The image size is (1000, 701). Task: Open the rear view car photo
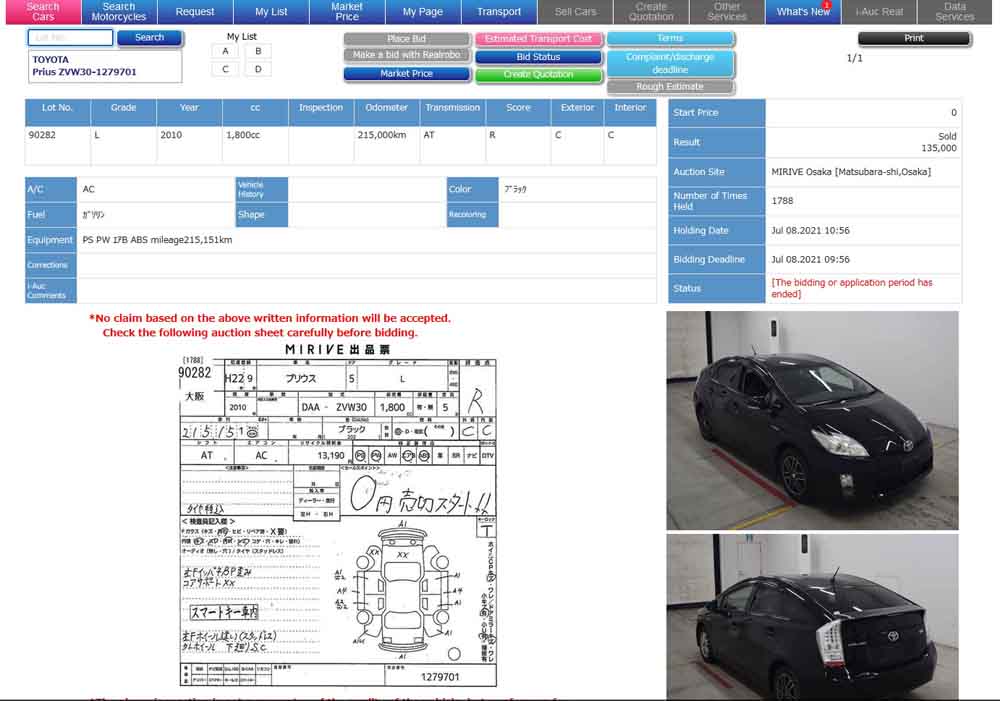click(812, 617)
